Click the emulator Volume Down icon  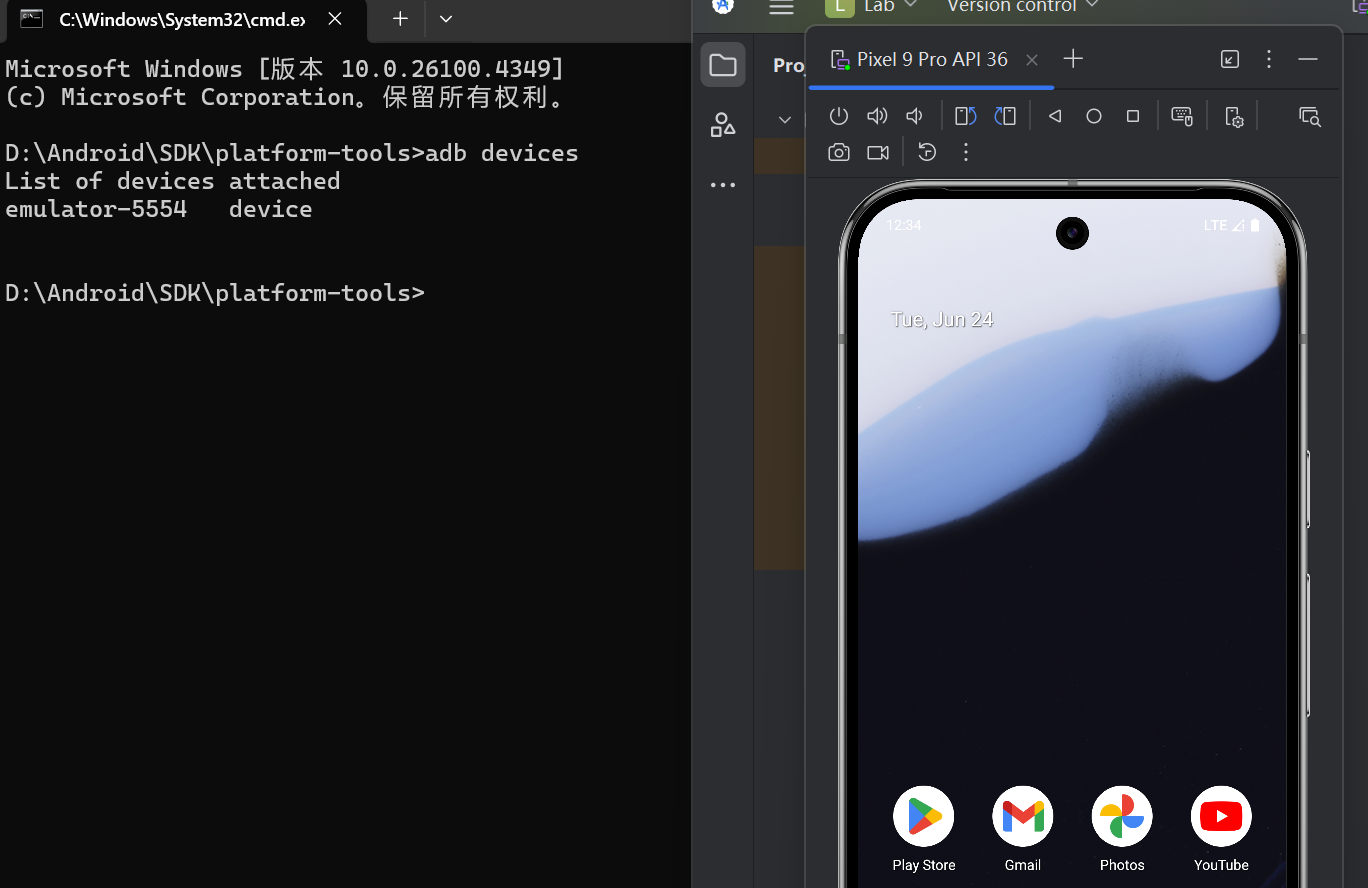(x=914, y=116)
